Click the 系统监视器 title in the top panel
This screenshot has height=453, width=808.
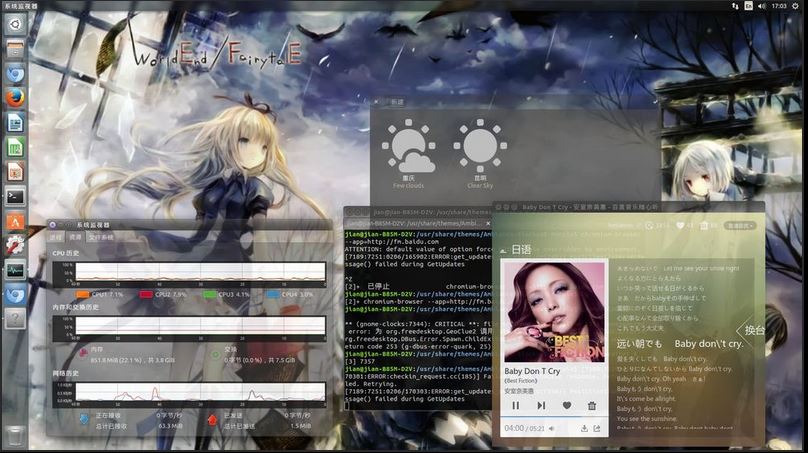pyautogui.click(x=21, y=6)
